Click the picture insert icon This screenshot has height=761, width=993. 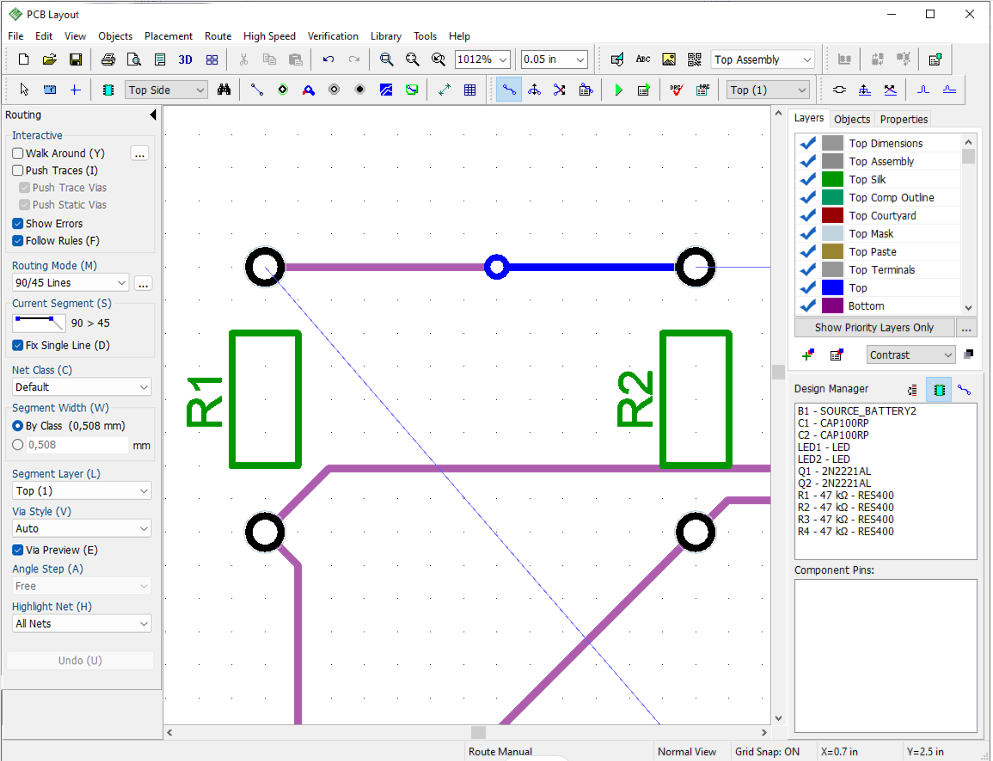coord(669,60)
